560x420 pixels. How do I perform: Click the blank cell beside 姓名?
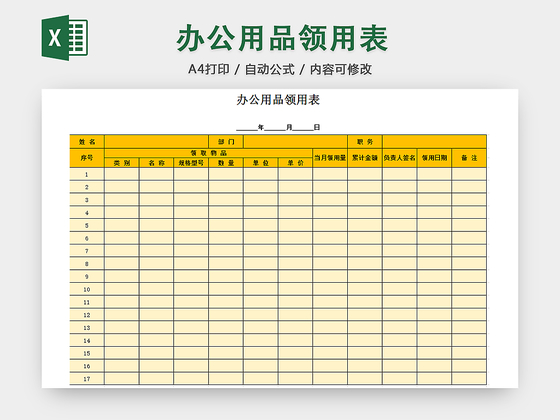156,142
